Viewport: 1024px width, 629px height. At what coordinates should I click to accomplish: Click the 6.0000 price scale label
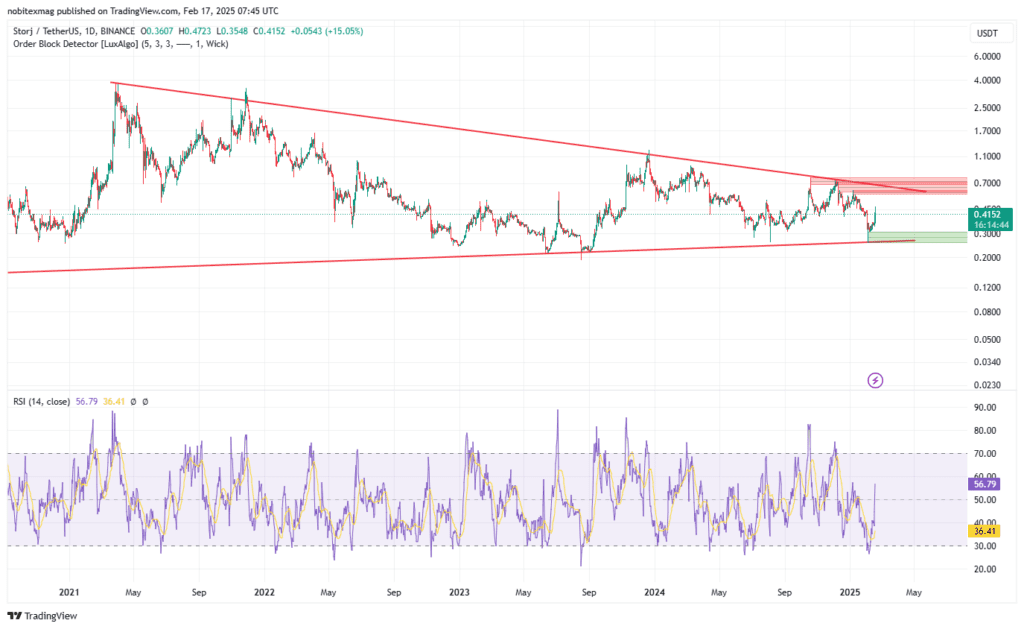pos(987,56)
